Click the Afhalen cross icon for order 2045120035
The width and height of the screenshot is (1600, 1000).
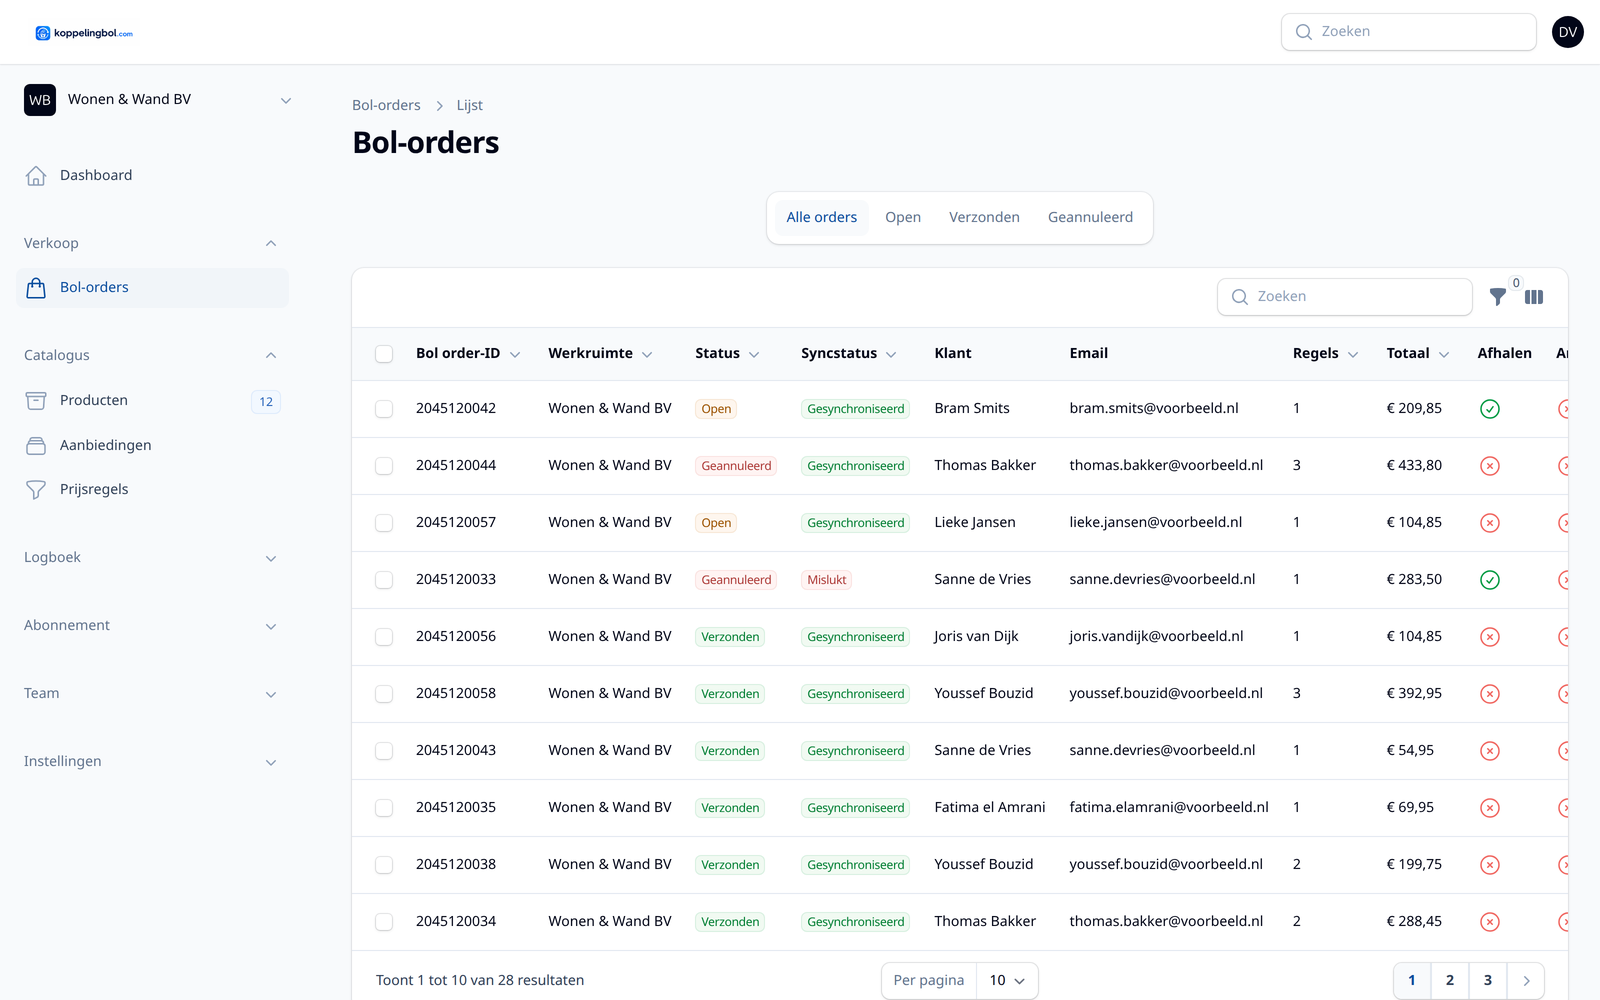(1490, 808)
